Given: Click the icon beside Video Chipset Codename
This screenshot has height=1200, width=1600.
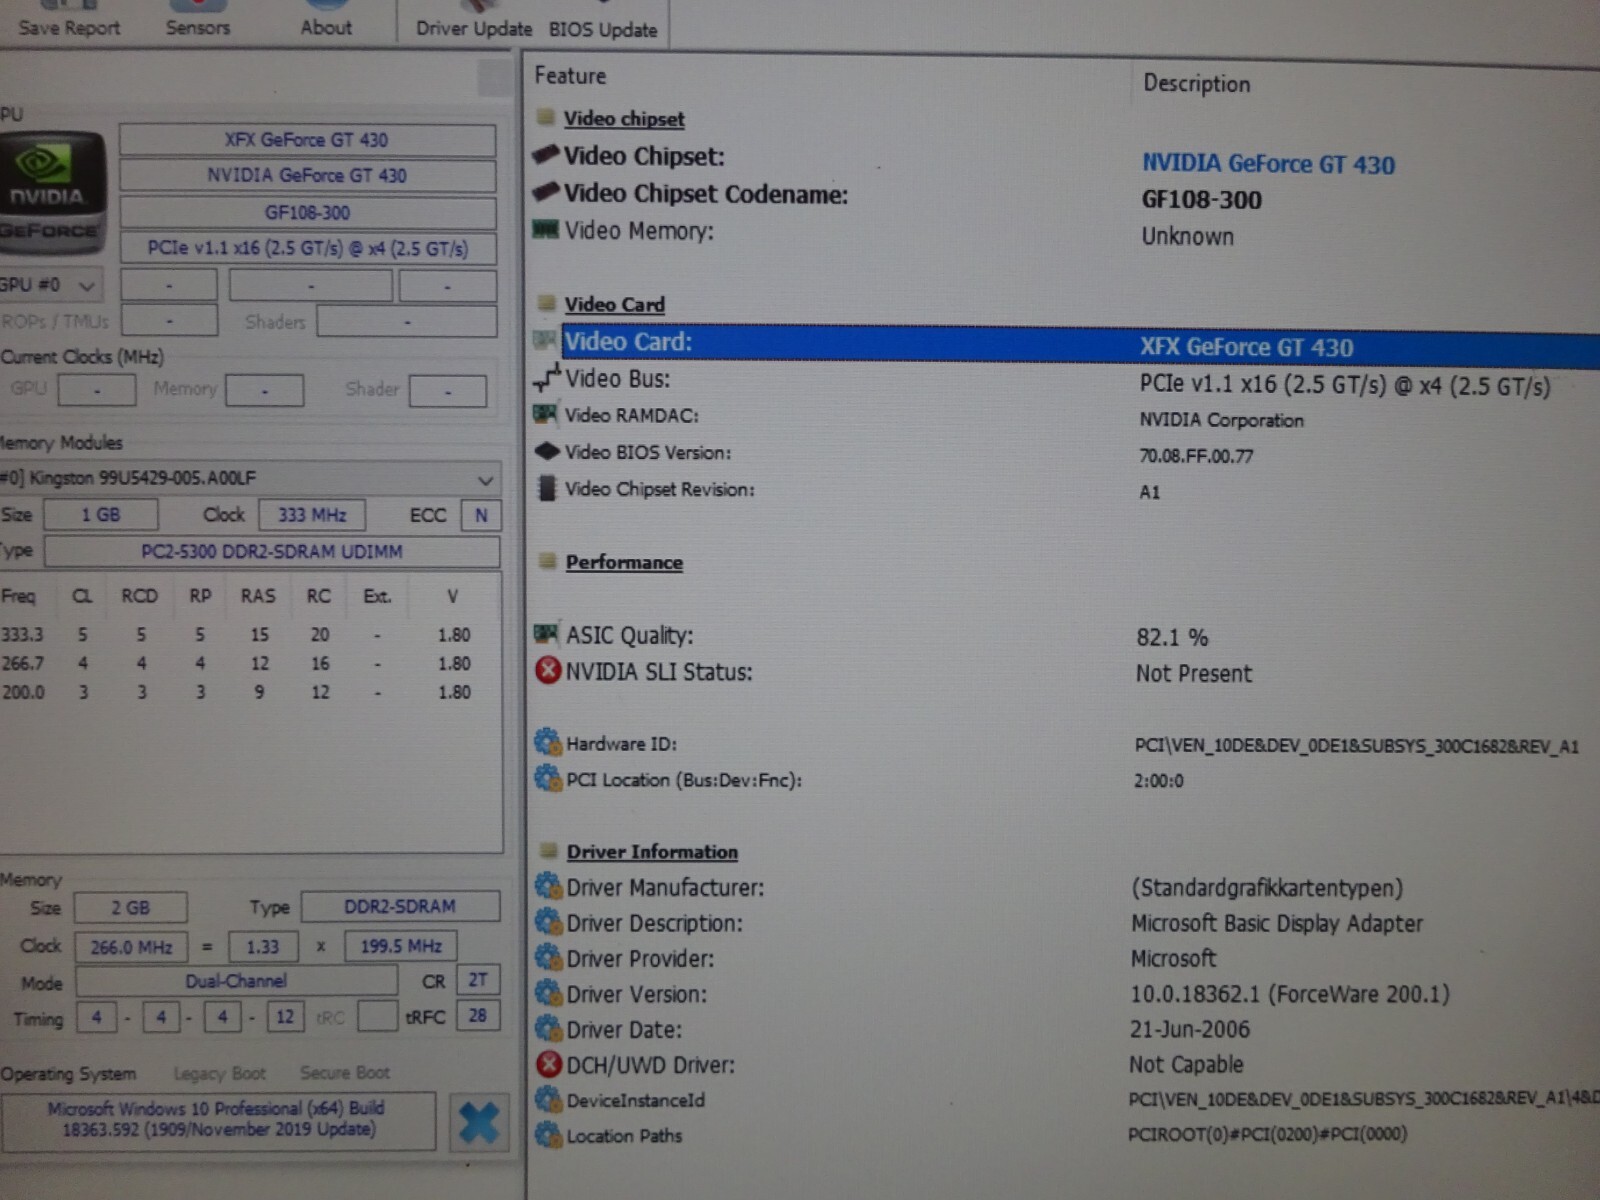Looking at the screenshot, I should pyautogui.click(x=546, y=191).
